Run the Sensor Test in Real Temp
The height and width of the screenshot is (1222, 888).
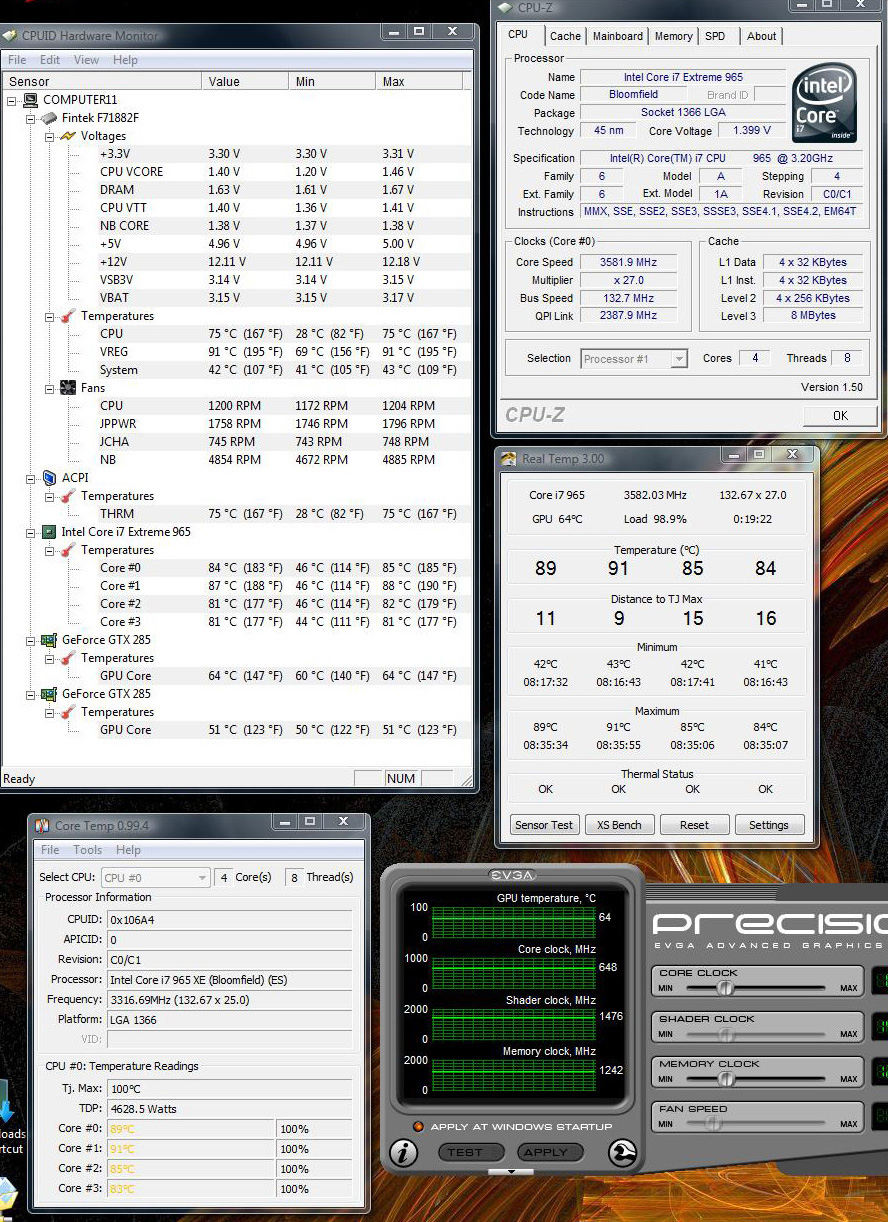[544, 825]
